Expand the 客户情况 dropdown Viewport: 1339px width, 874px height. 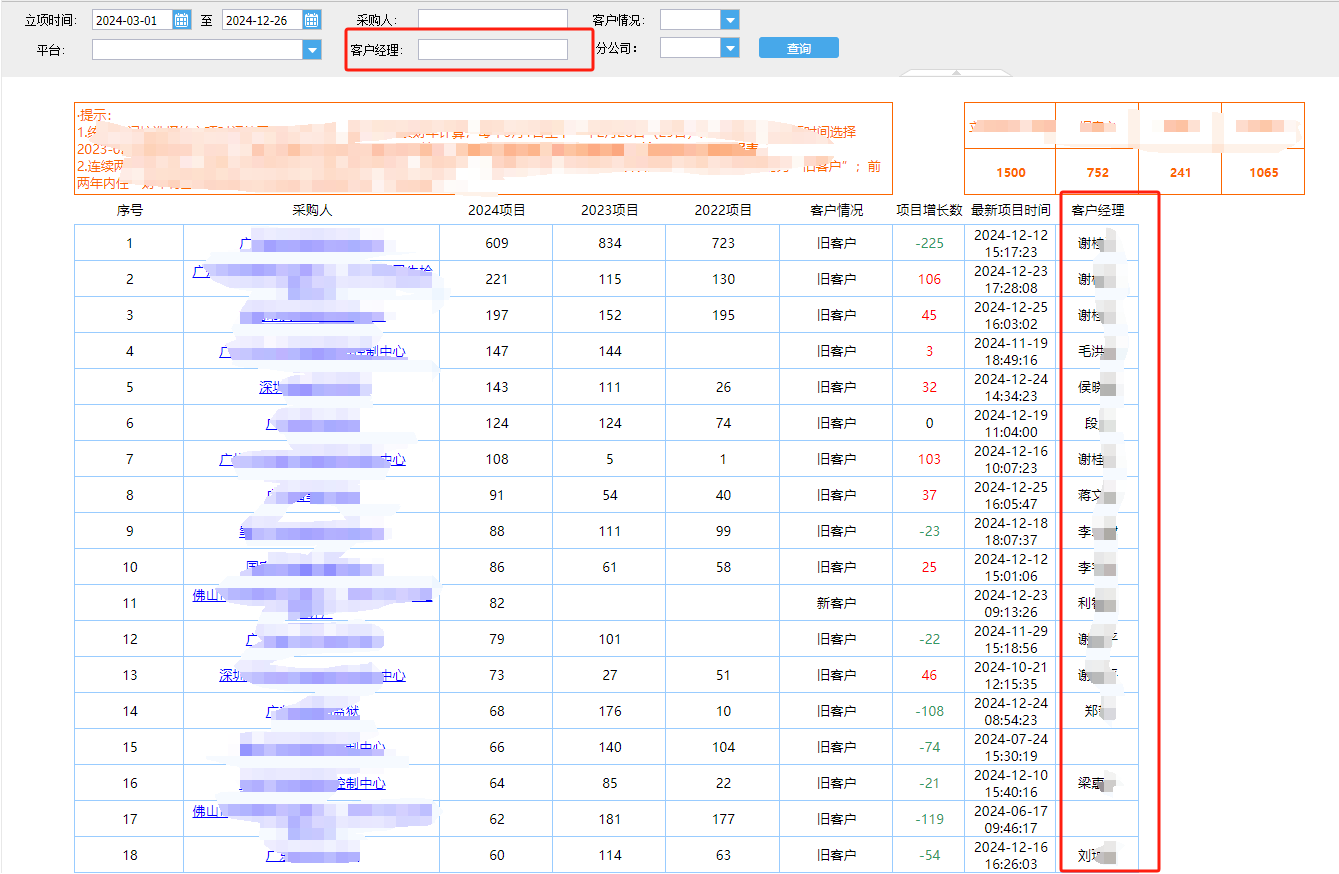point(730,20)
